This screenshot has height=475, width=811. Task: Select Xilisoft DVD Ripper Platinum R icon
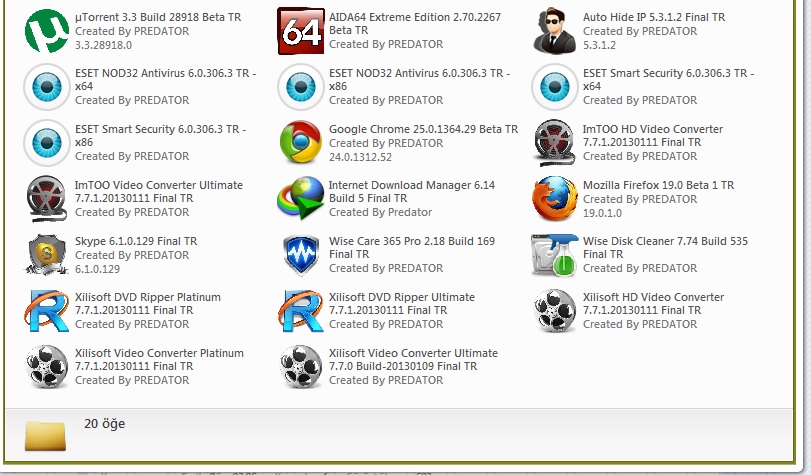point(47,310)
